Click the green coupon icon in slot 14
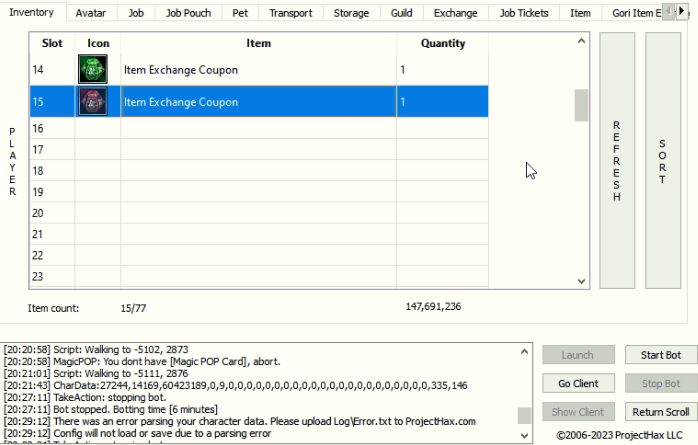 (x=93, y=70)
